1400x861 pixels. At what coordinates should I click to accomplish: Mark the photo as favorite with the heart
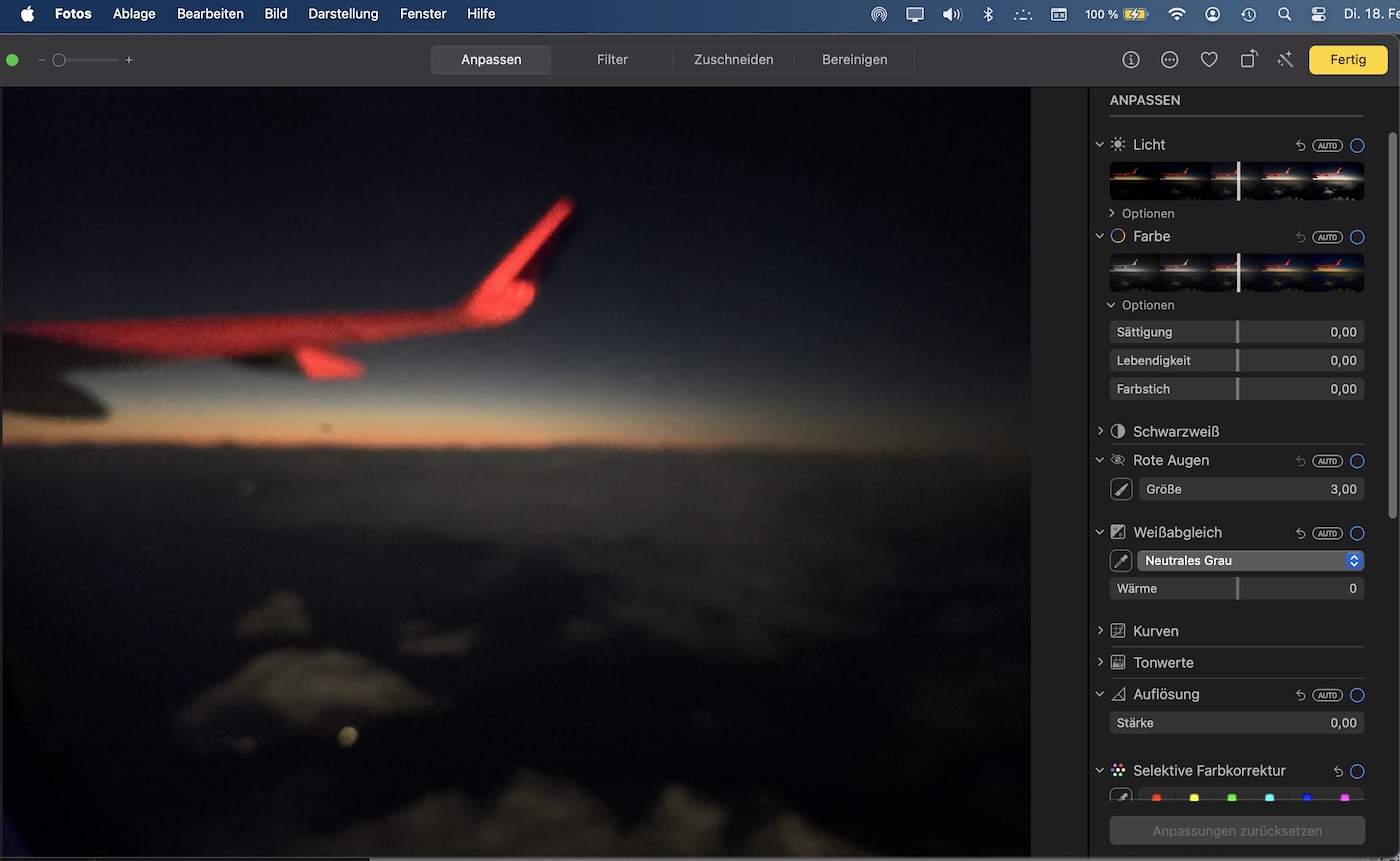(1209, 60)
